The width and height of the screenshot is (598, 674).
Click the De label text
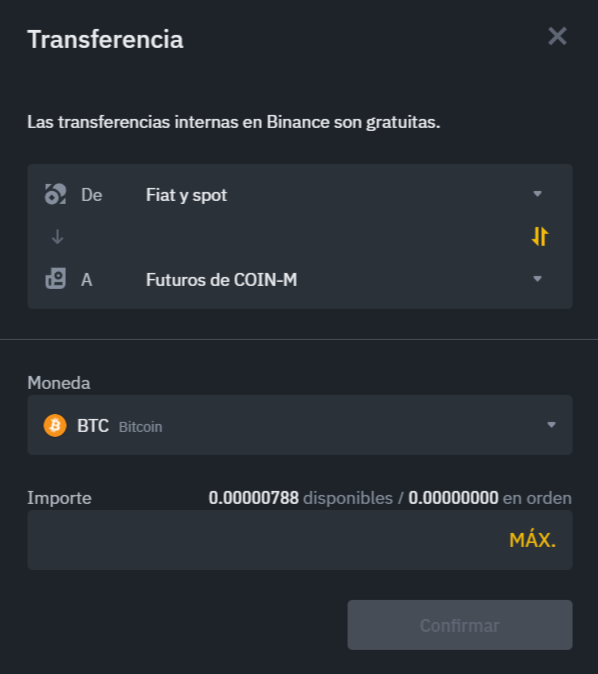coord(92,195)
